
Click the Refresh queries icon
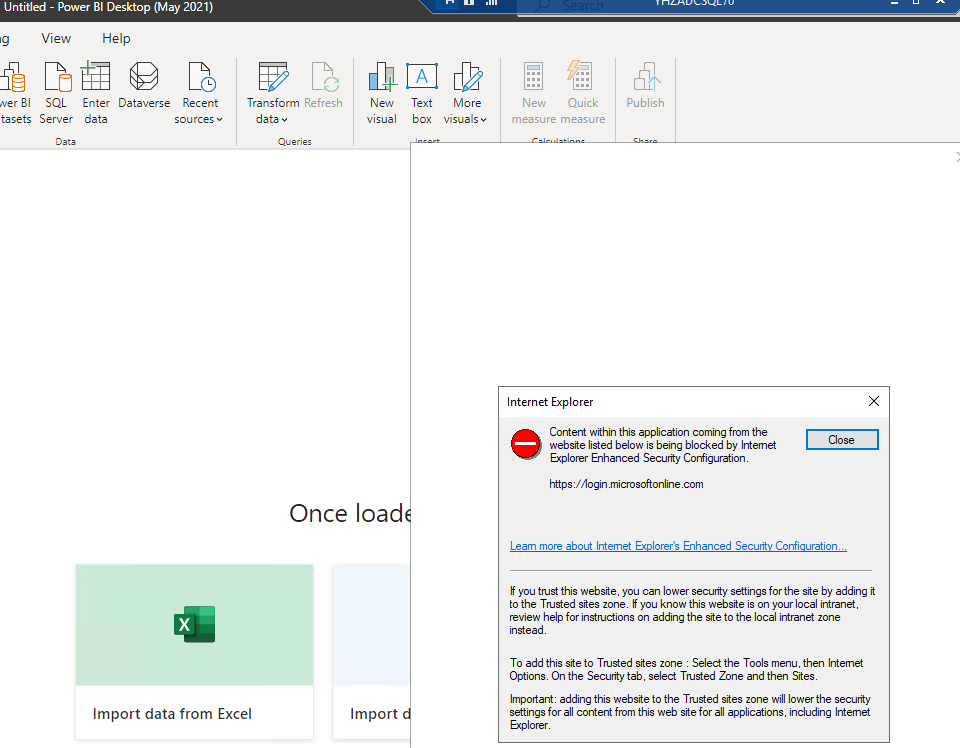323,77
